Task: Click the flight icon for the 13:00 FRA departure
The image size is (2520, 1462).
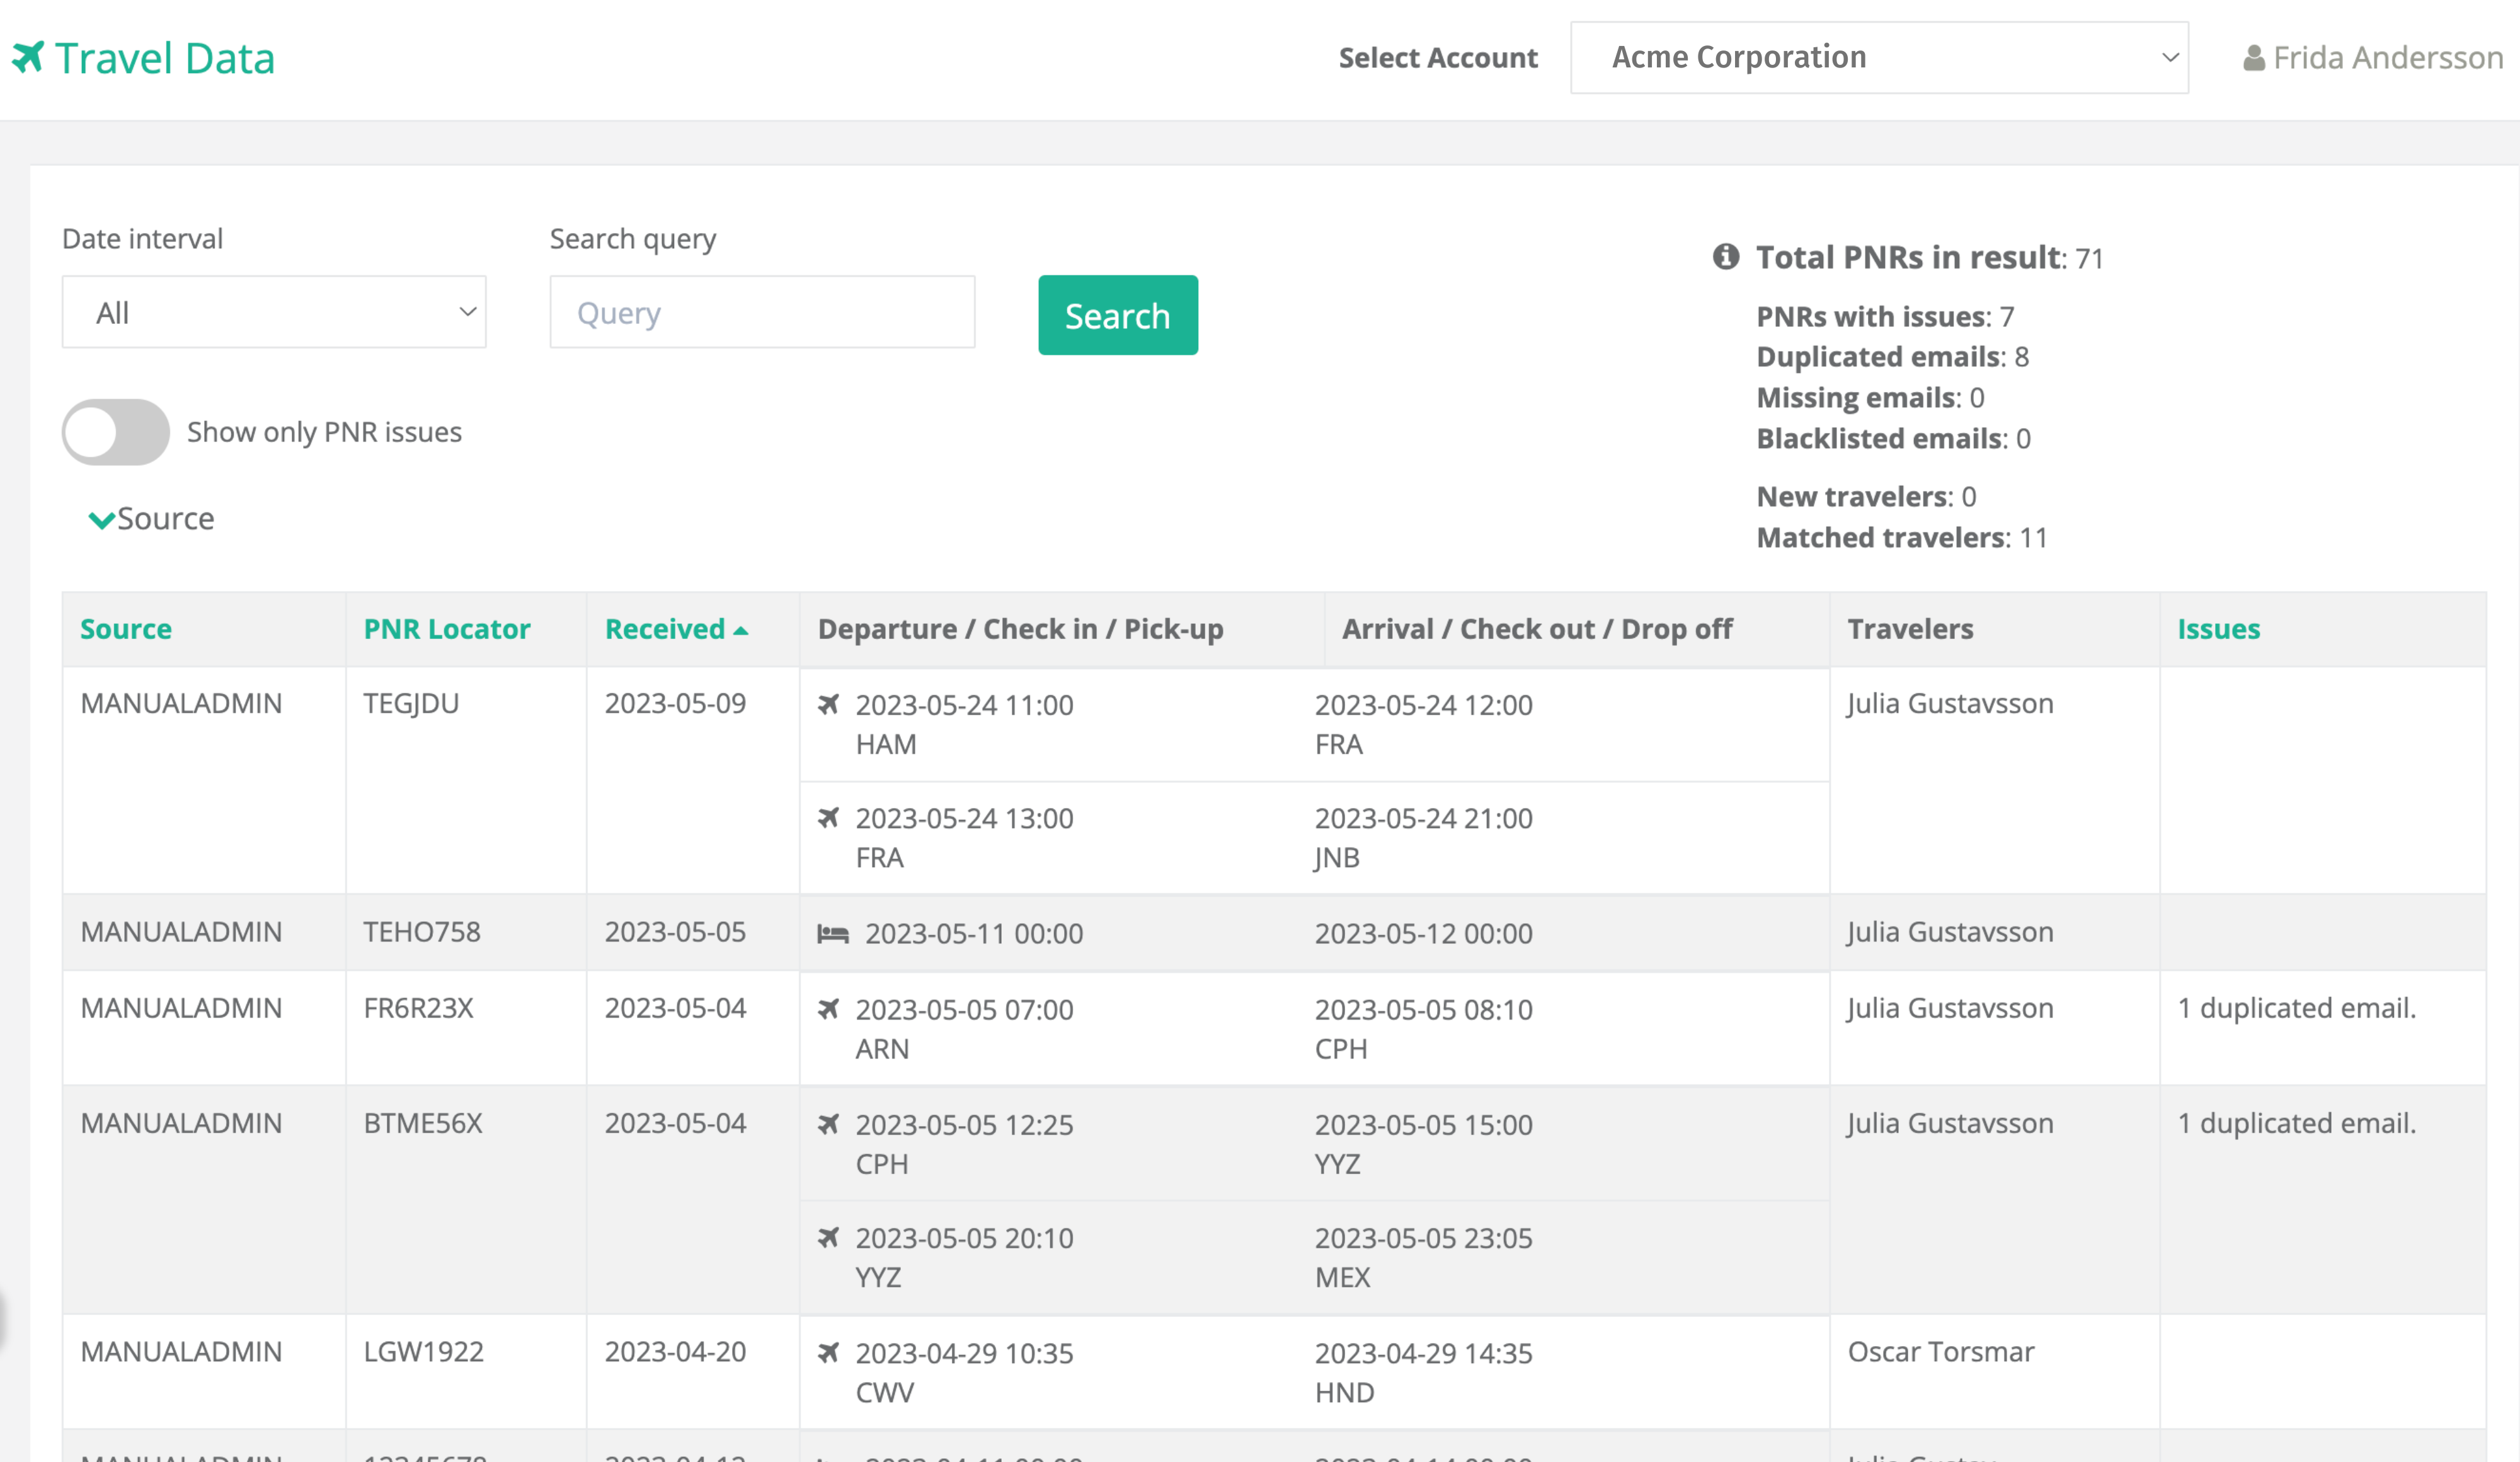Action: point(829,818)
